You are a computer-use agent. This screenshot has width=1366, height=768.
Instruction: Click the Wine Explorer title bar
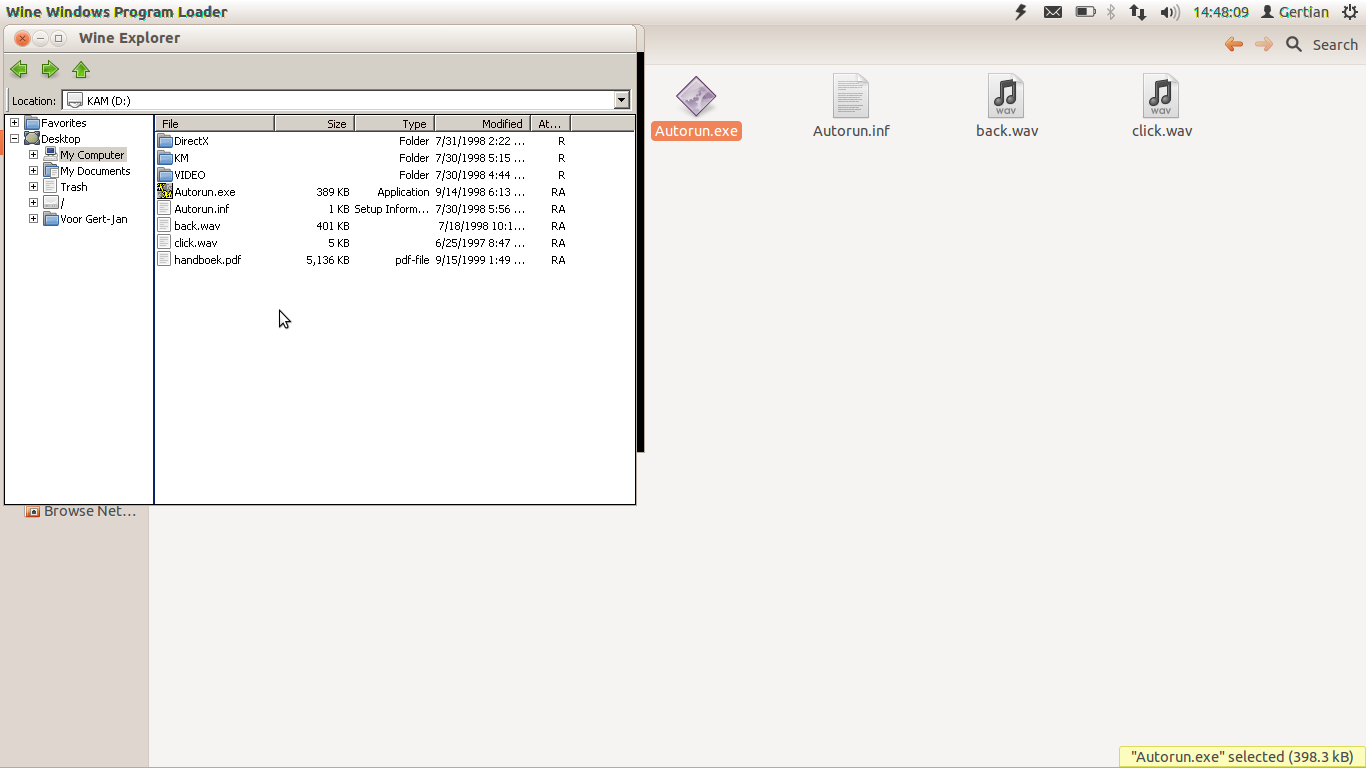pos(320,38)
